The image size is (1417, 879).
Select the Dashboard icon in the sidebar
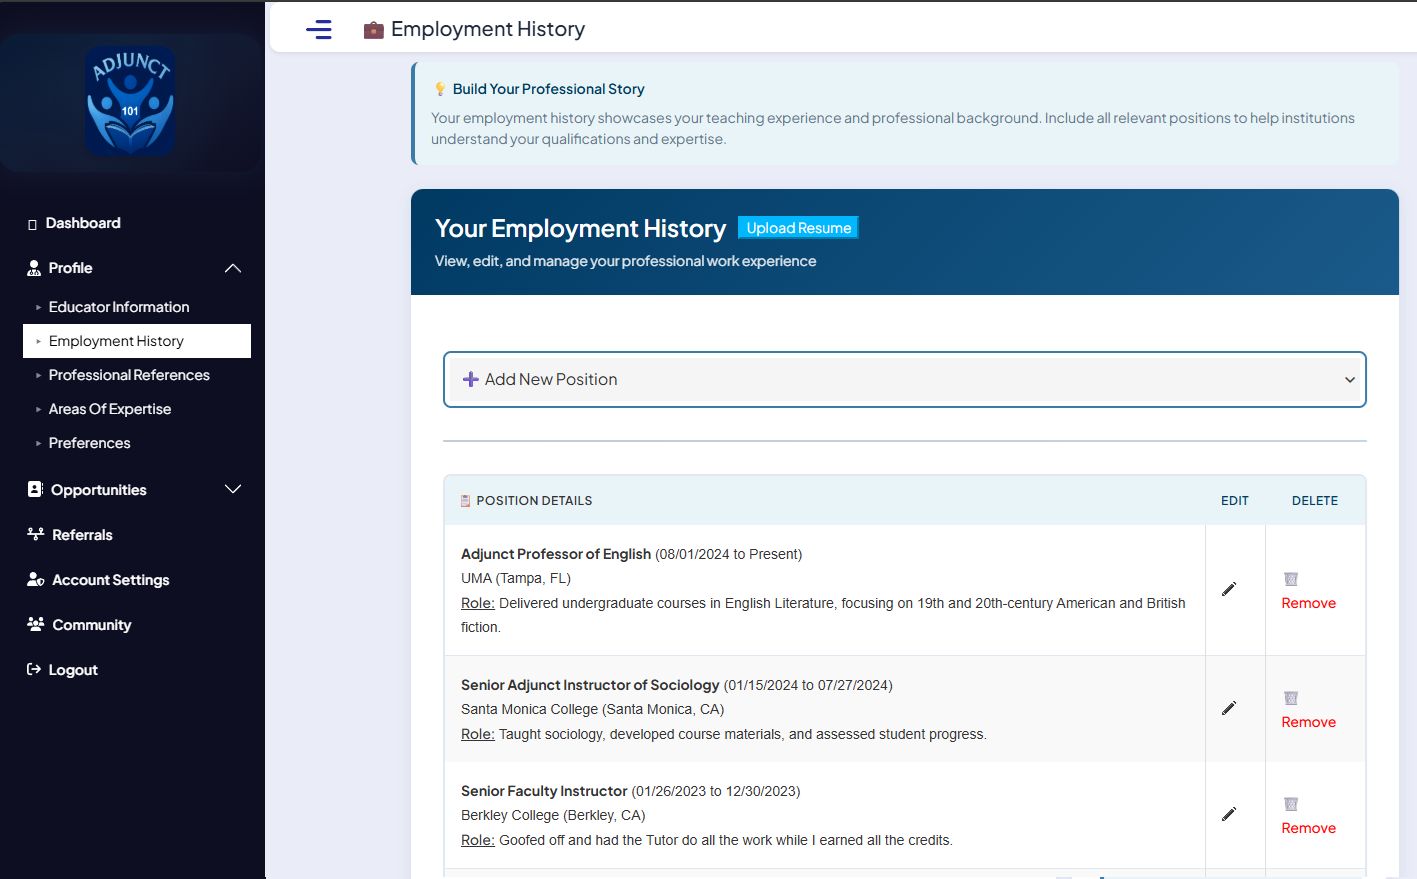[31, 222]
